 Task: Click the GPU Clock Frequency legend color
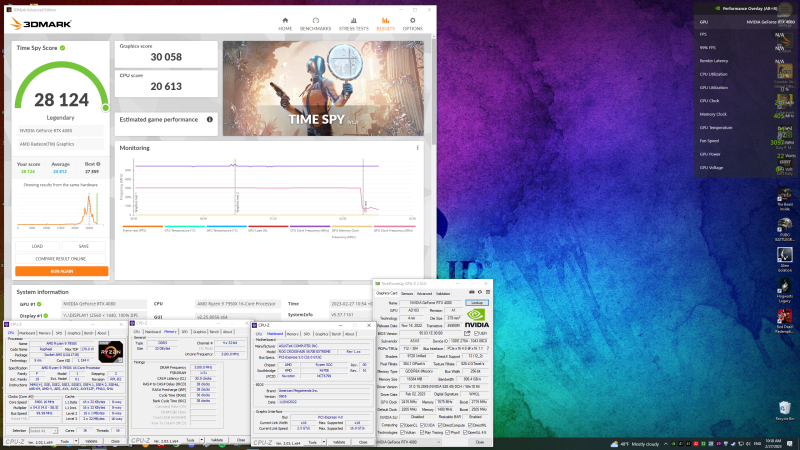(394, 226)
